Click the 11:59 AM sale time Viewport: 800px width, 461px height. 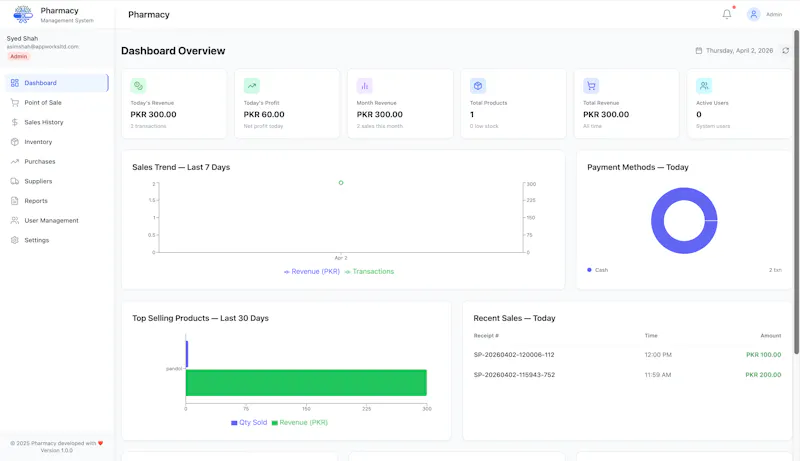pyautogui.click(x=658, y=374)
